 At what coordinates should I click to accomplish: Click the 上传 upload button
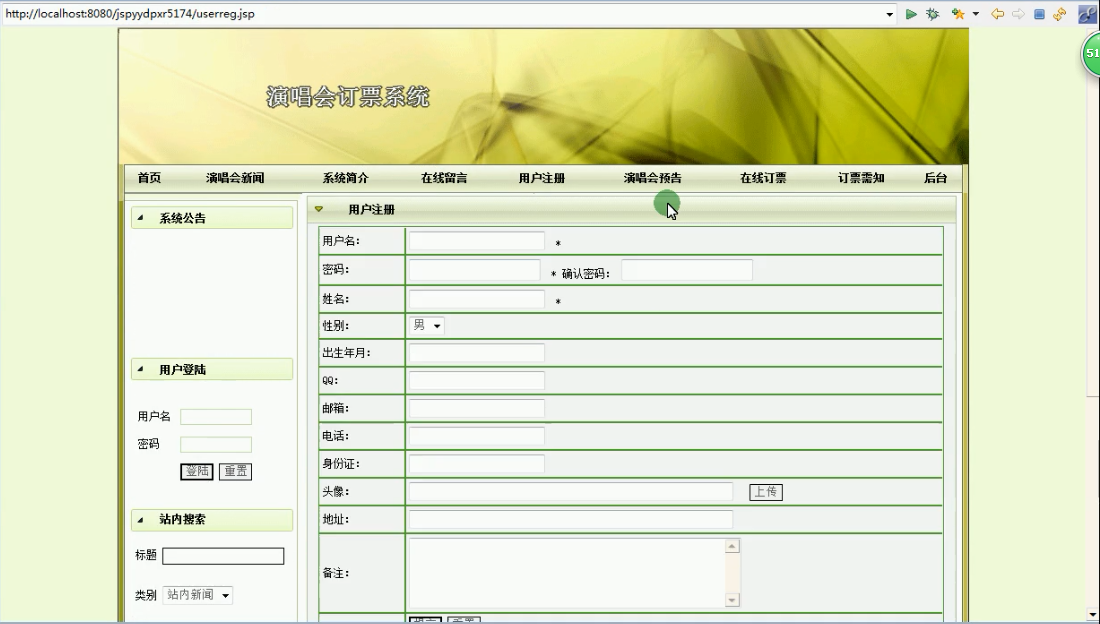pos(765,492)
